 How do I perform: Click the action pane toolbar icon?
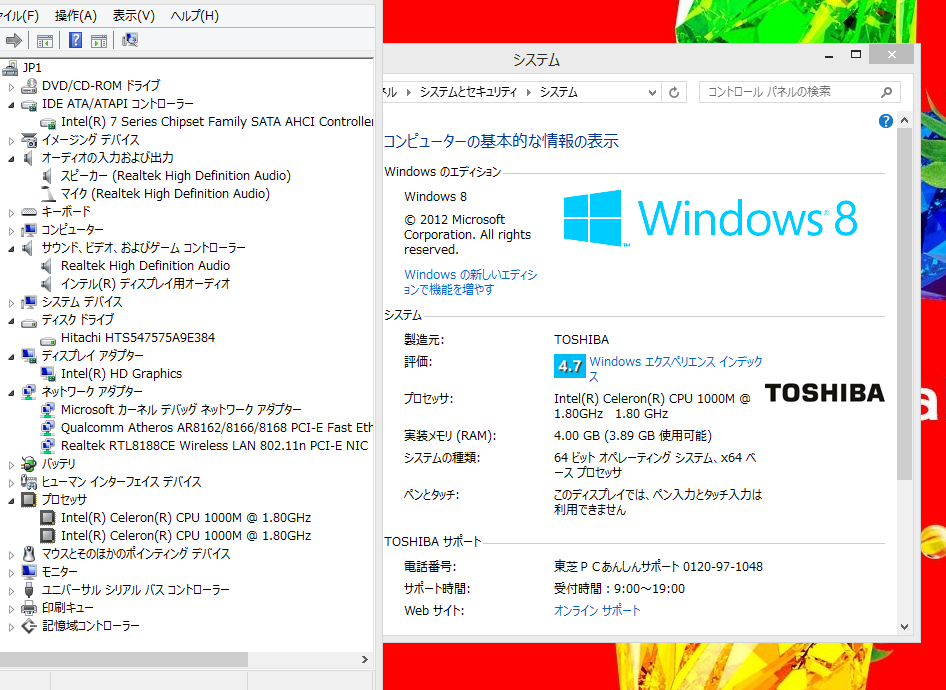click(x=99, y=40)
